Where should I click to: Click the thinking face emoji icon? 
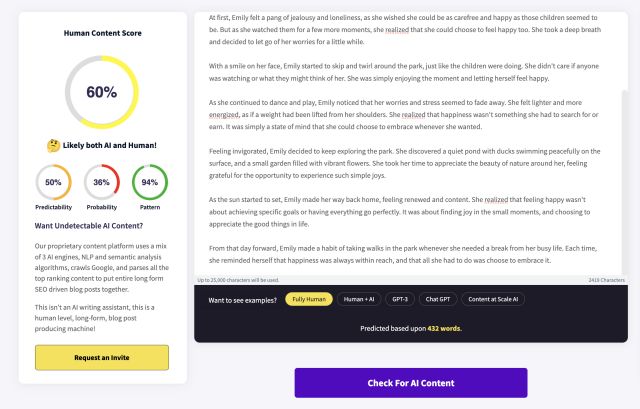(x=53, y=145)
